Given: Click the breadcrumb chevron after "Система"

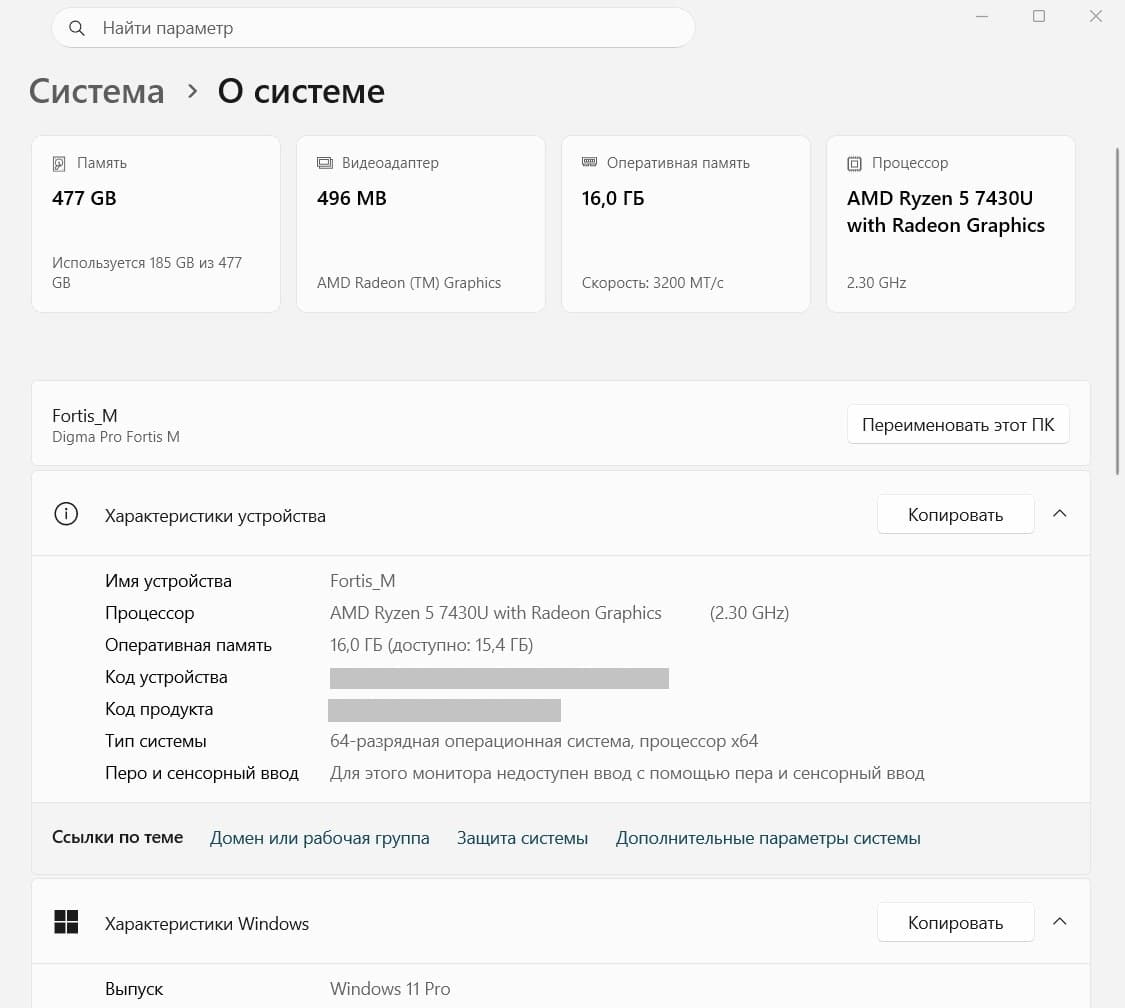Looking at the screenshot, I should pos(192,91).
